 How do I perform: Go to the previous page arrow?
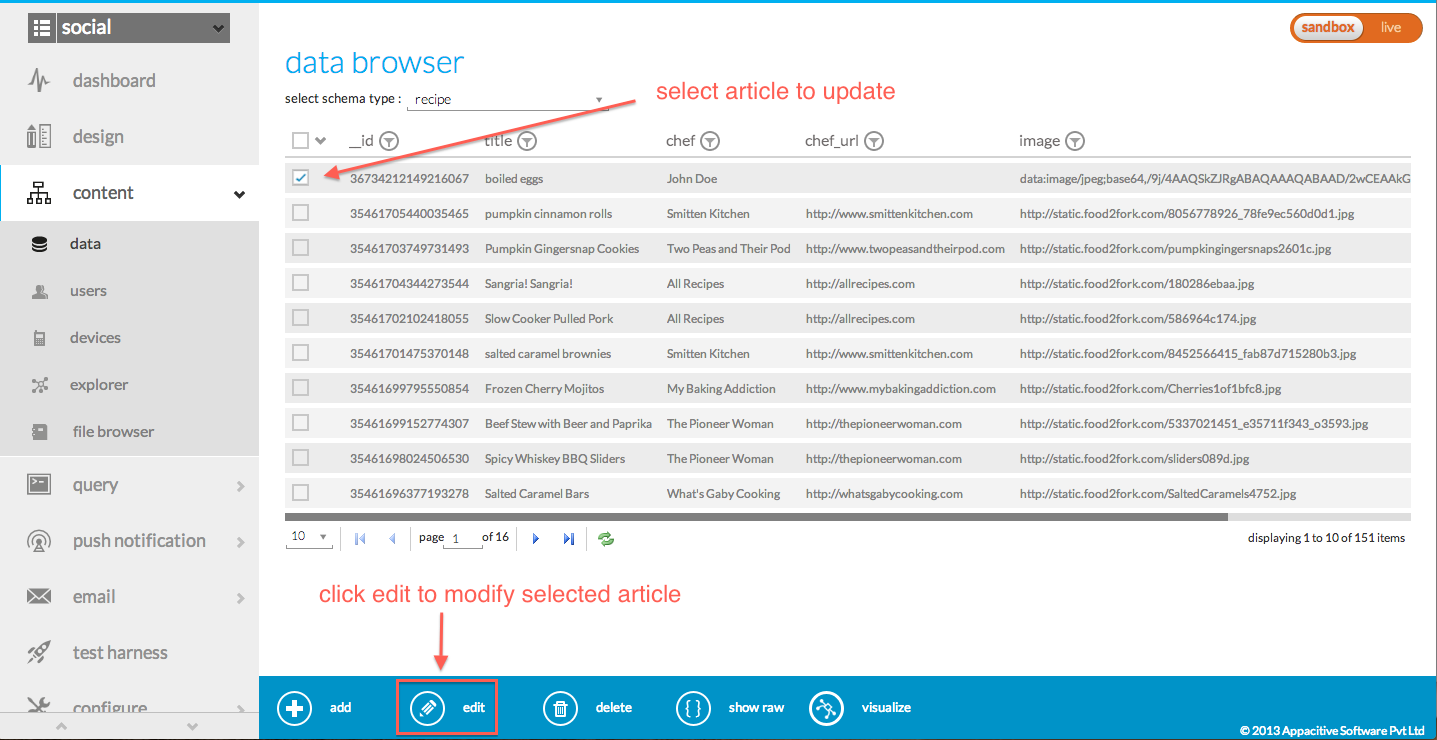(x=392, y=539)
